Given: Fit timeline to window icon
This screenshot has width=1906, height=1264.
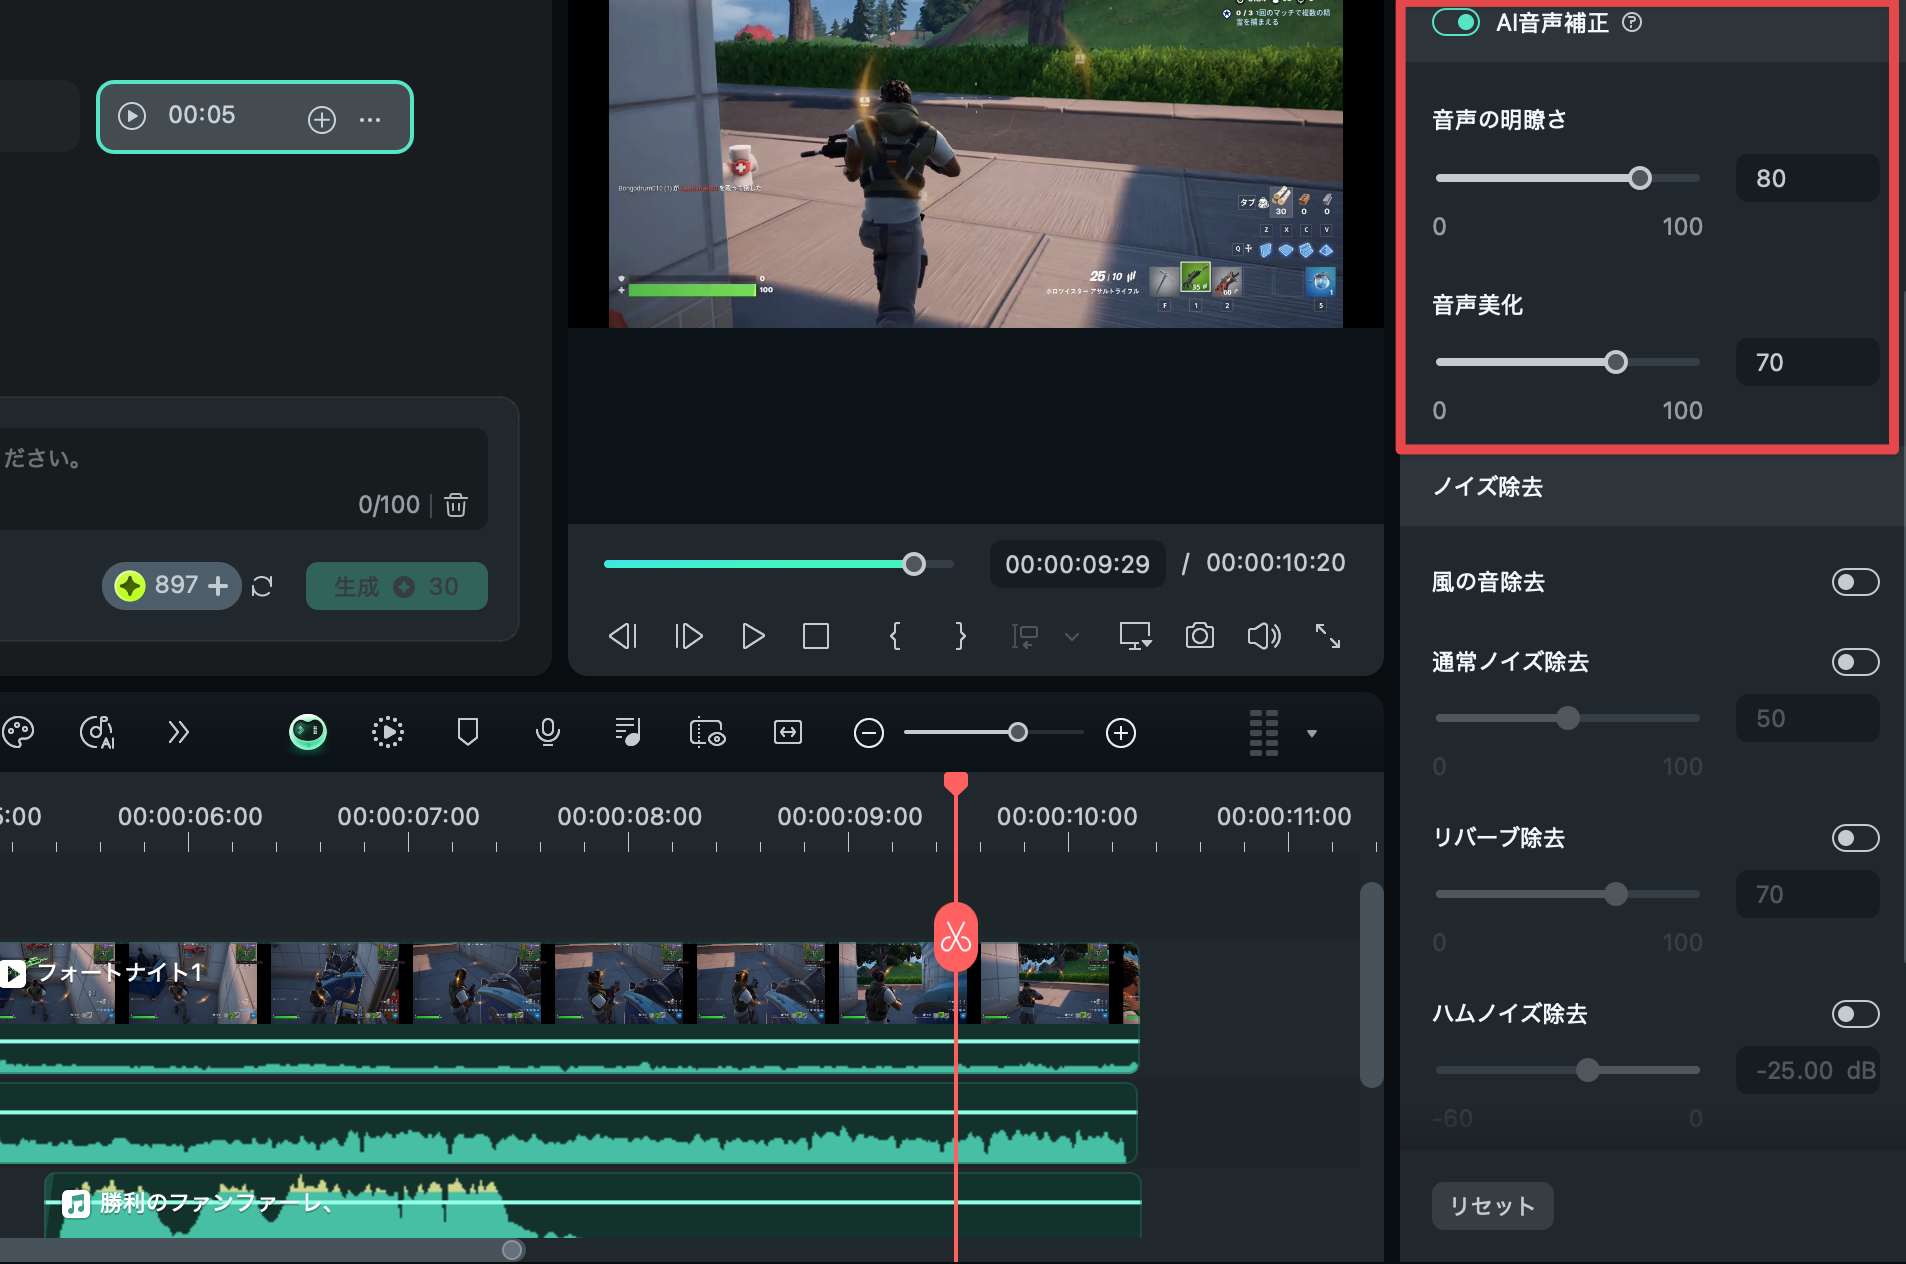Looking at the screenshot, I should (x=788, y=733).
